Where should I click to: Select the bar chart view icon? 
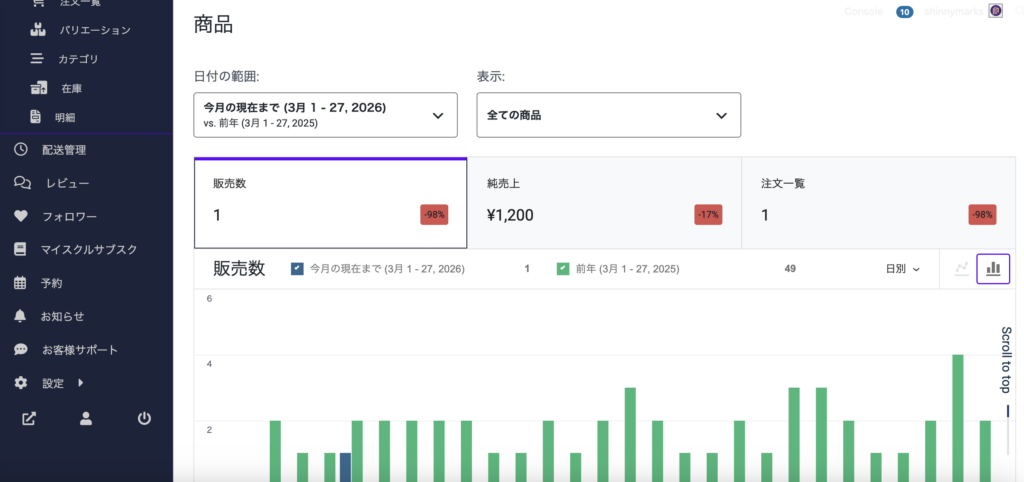tap(993, 268)
